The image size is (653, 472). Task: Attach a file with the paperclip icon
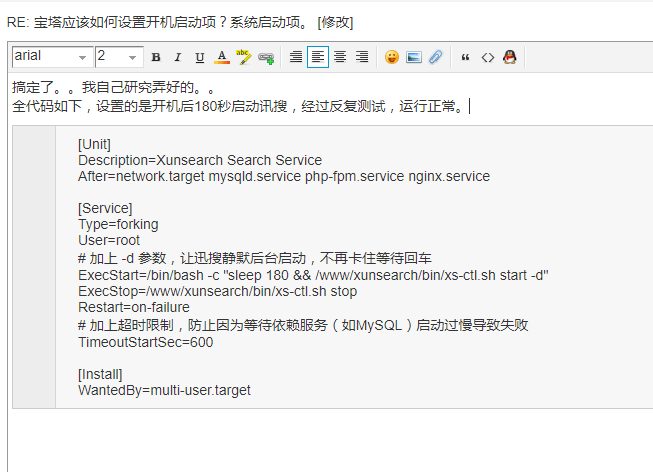[436, 57]
